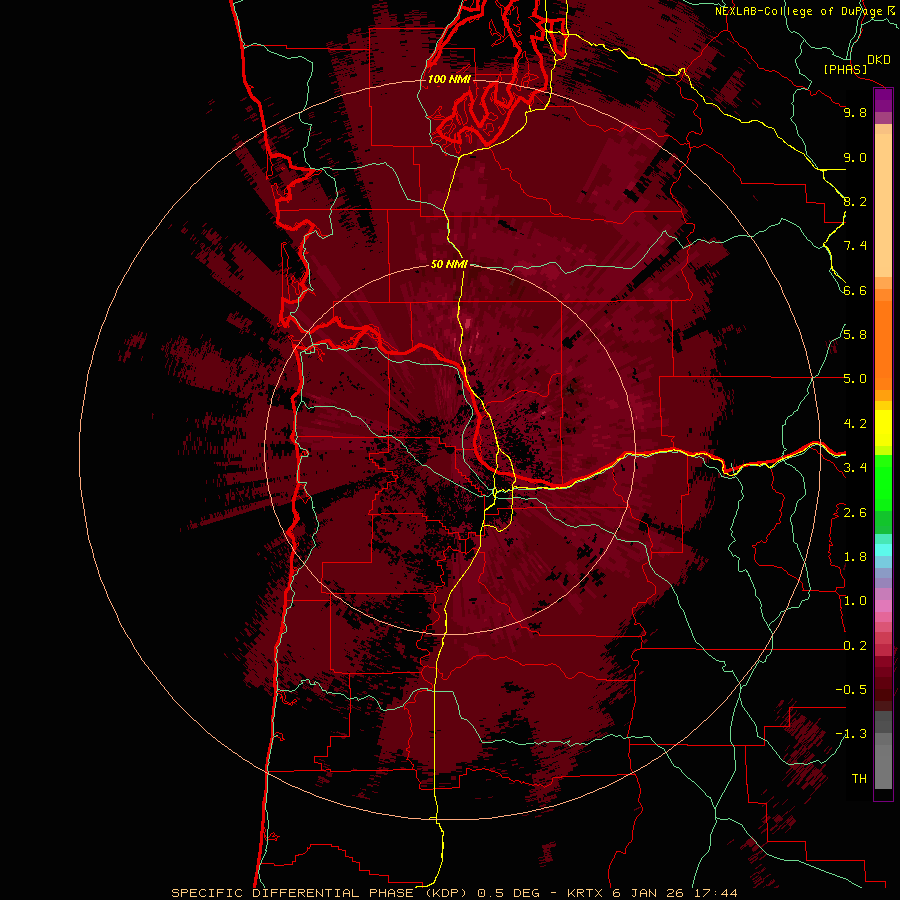Click the -1.3 legend value

point(851,734)
